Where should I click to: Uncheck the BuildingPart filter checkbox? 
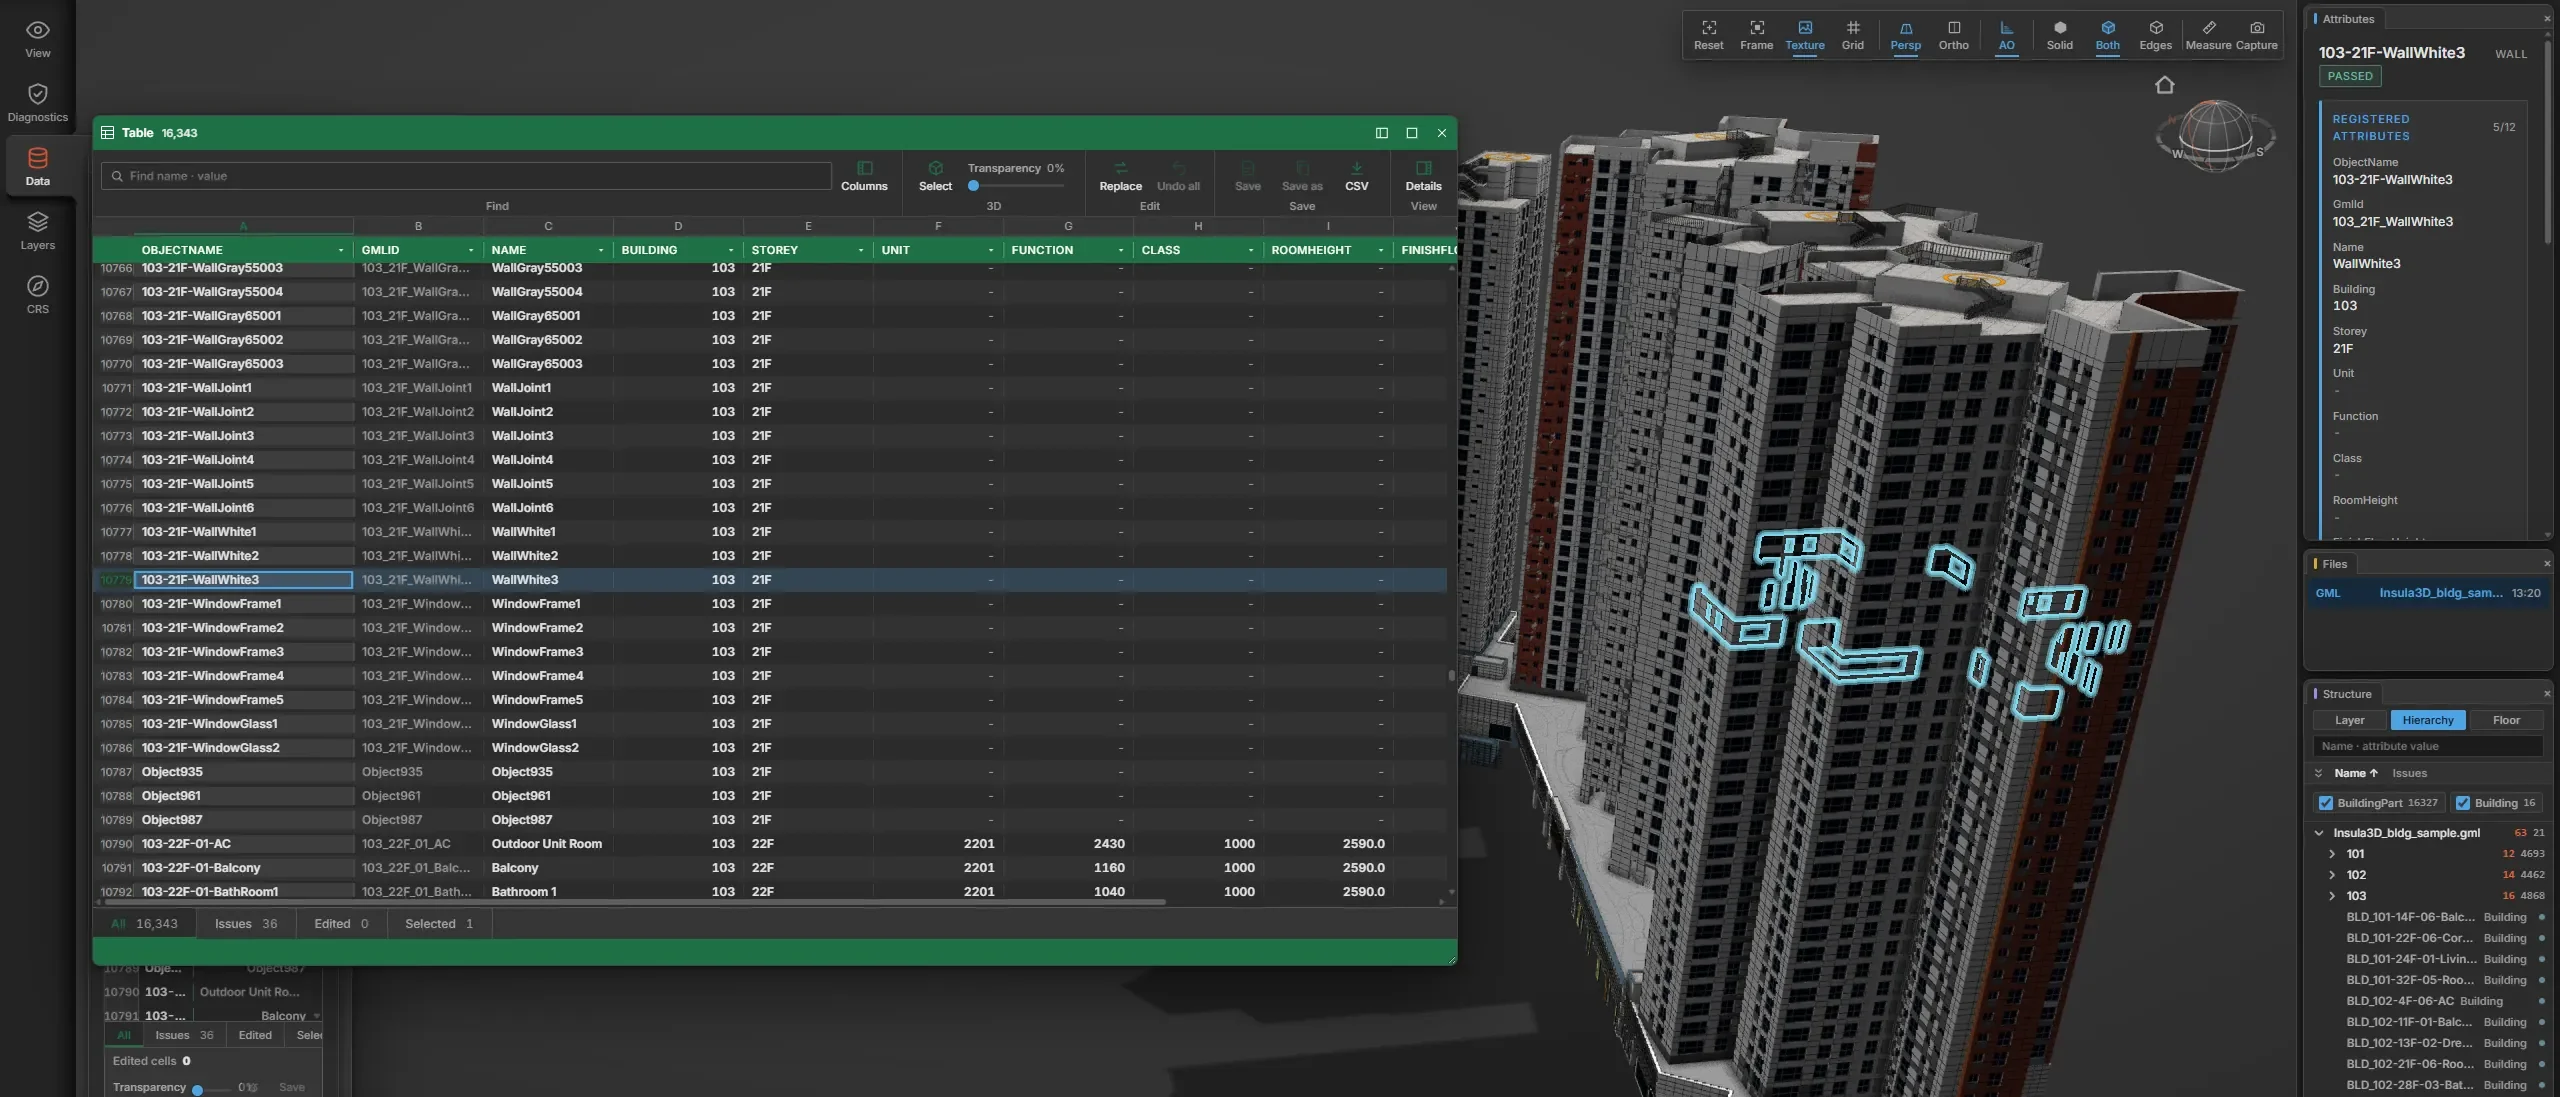2325,803
